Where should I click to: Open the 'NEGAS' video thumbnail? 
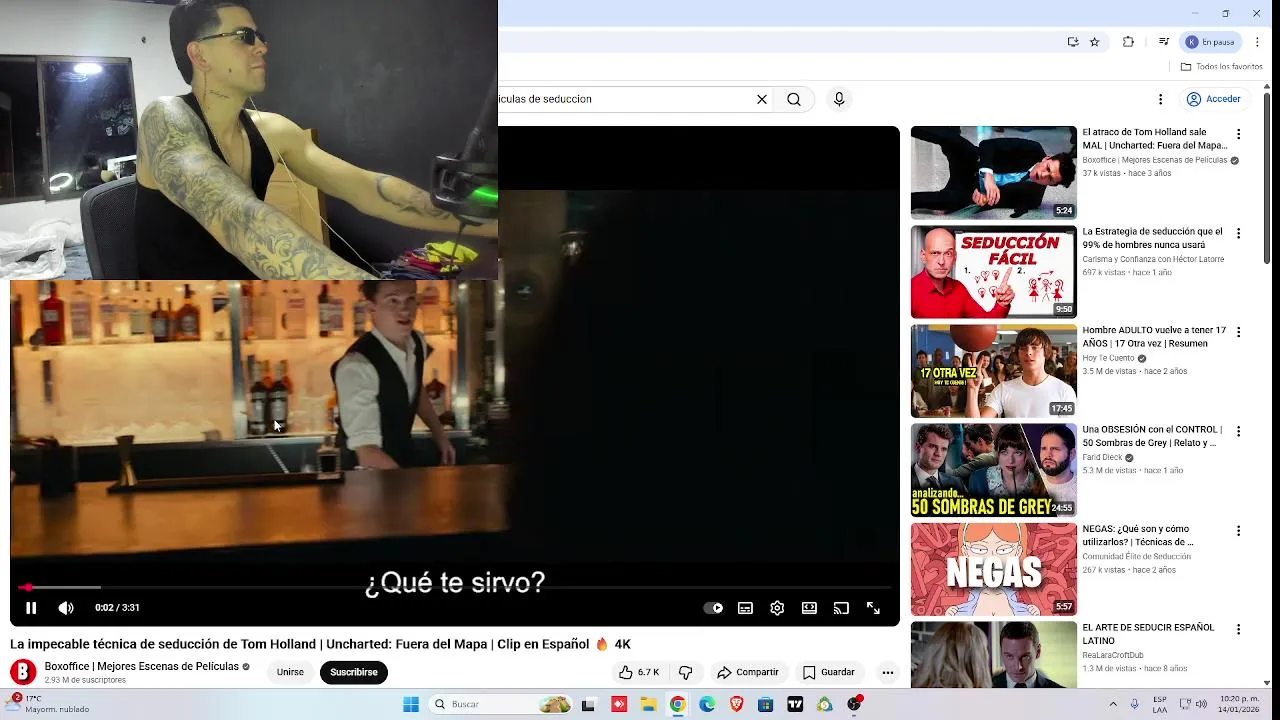coord(994,569)
